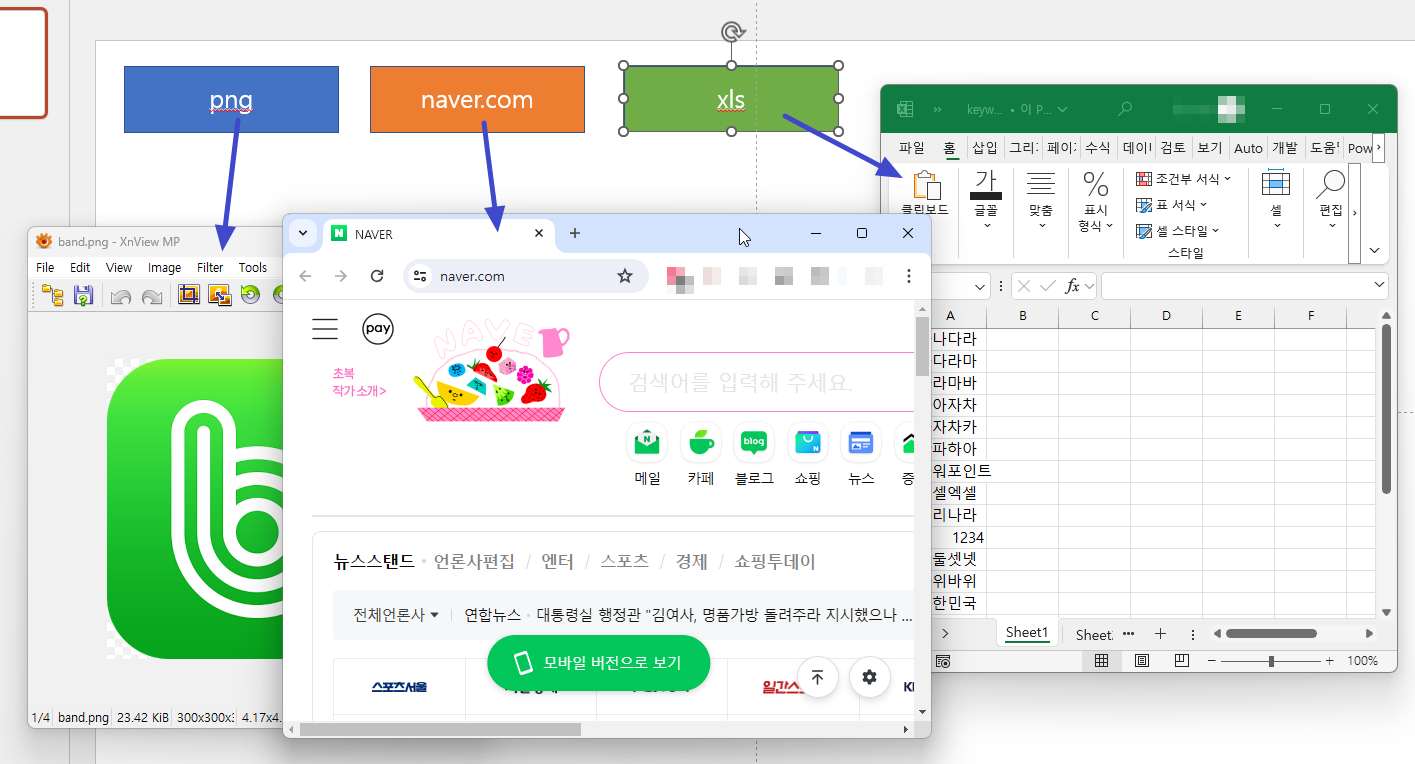Expand the Excel 편집 editing group
This screenshot has height=764, width=1415.
1331,200
